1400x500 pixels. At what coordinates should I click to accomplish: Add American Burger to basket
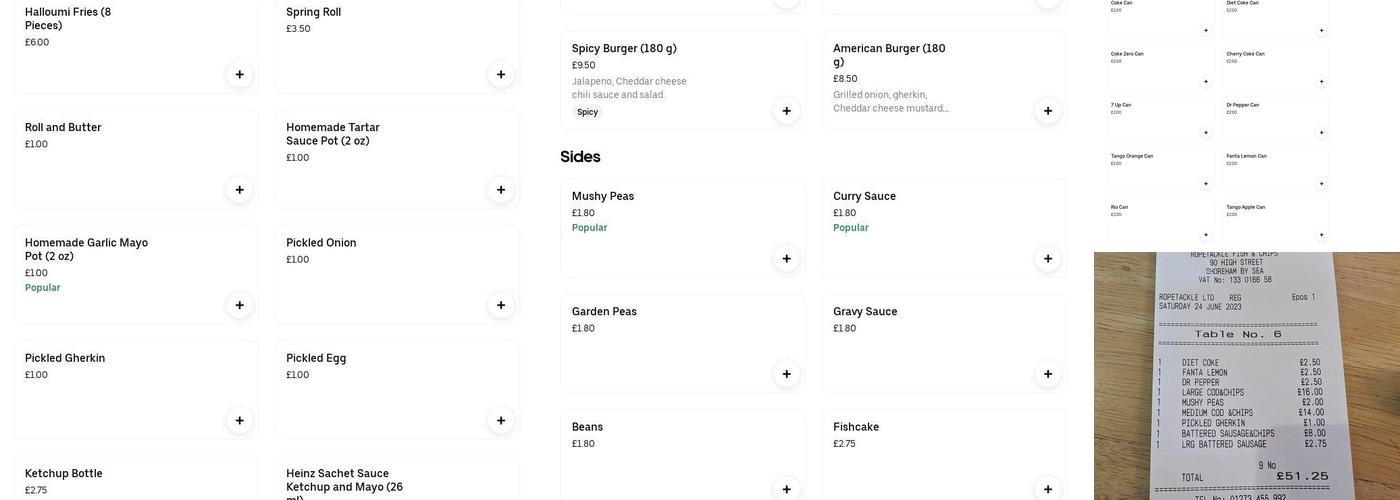(x=1048, y=111)
